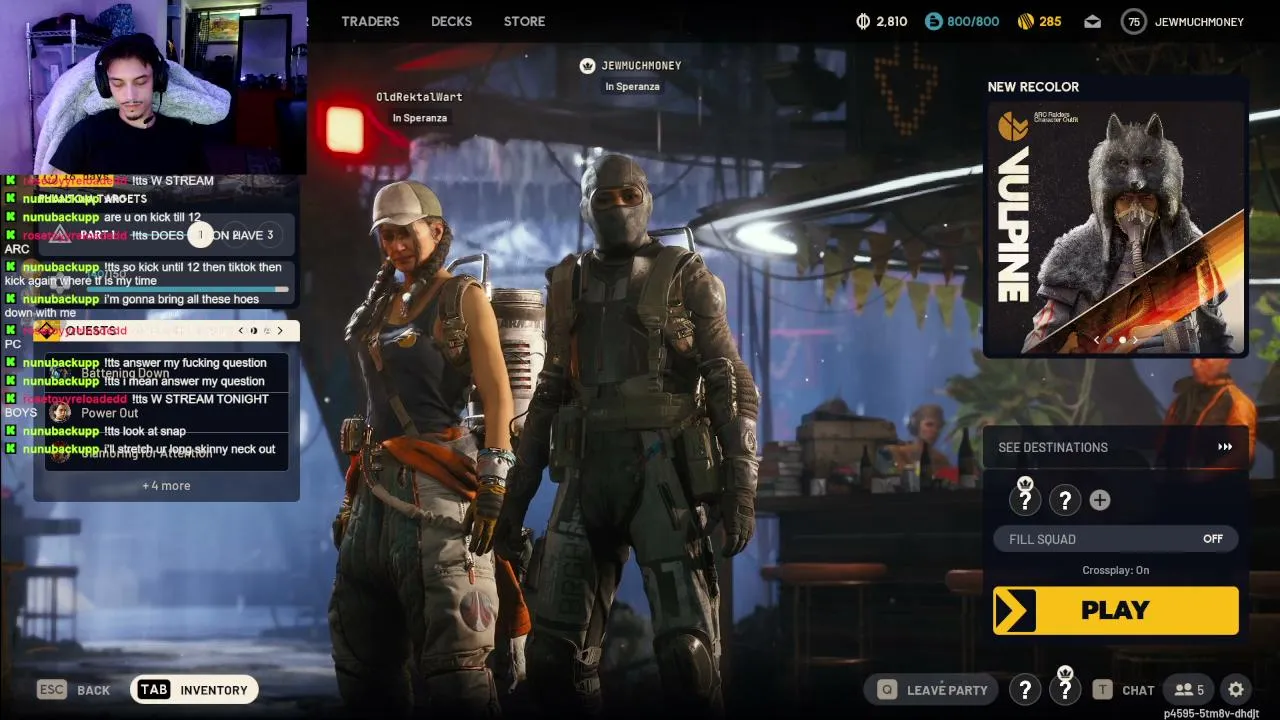Select step 1 circle in Part 1
The height and width of the screenshot is (720, 1280).
point(200,235)
